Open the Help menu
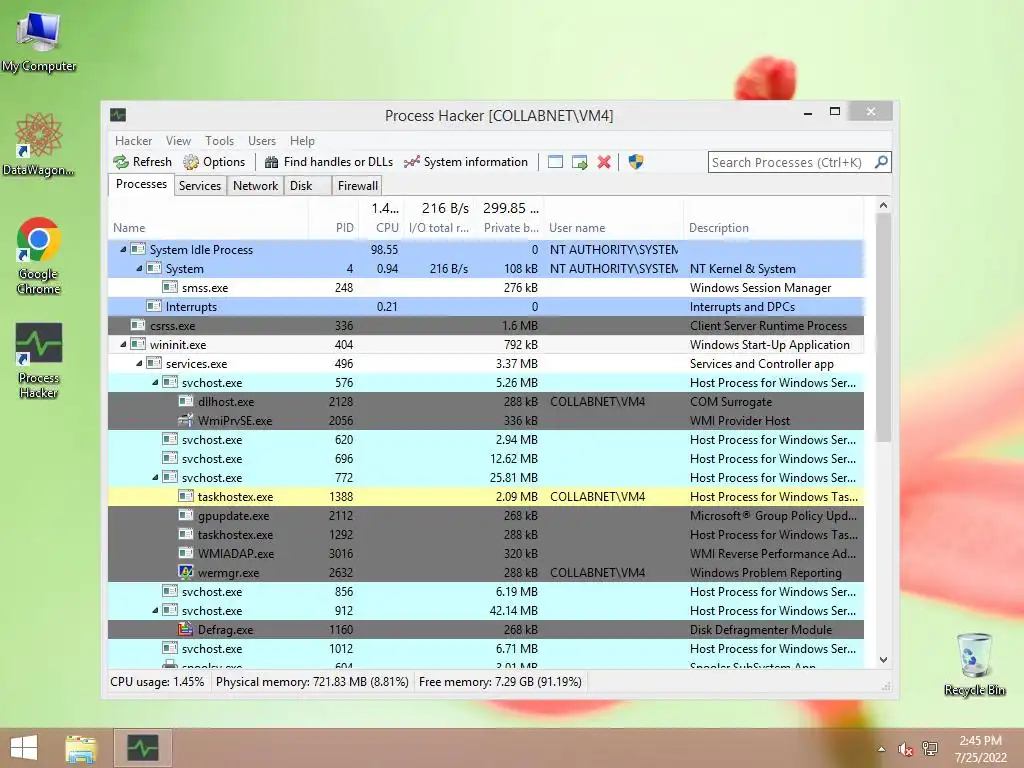1024x768 pixels. click(302, 140)
